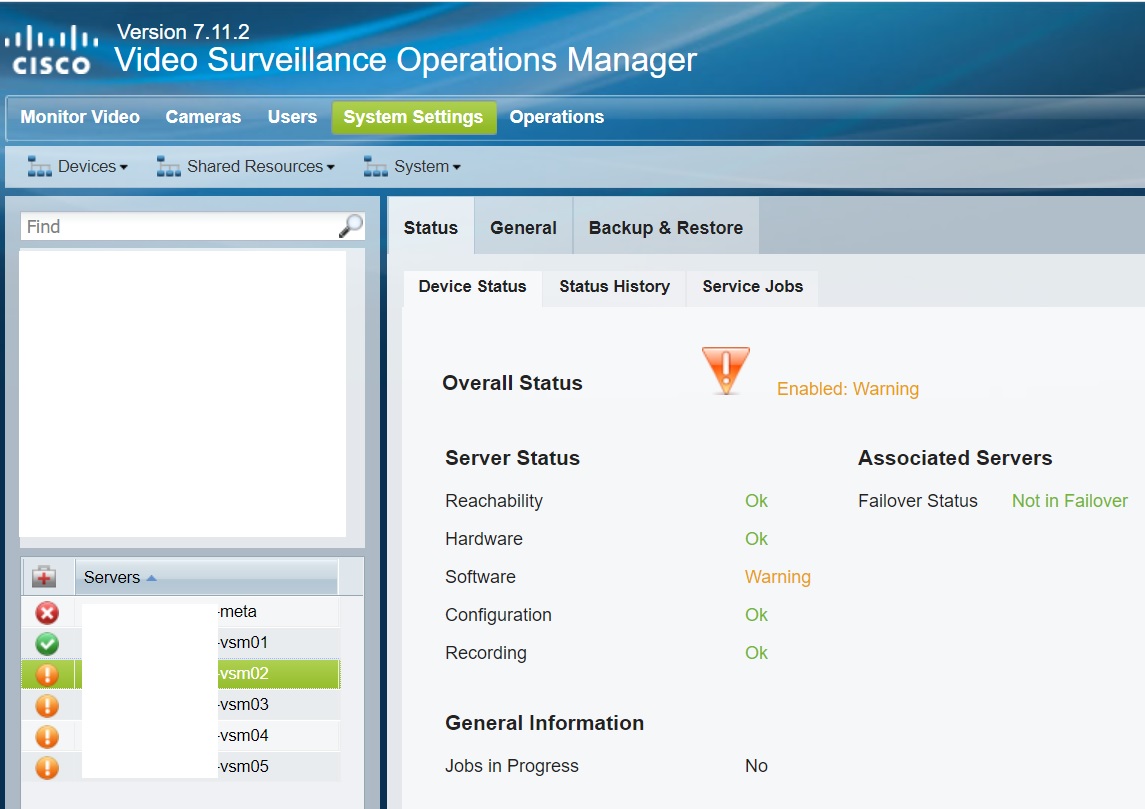The width and height of the screenshot is (1145, 809).
Task: Open the Monitor Video menu
Action: tap(79, 117)
